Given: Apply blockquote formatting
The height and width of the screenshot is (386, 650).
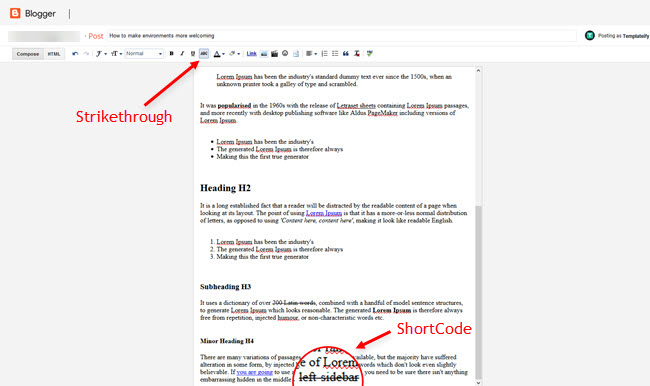Looking at the screenshot, I should pos(346,53).
